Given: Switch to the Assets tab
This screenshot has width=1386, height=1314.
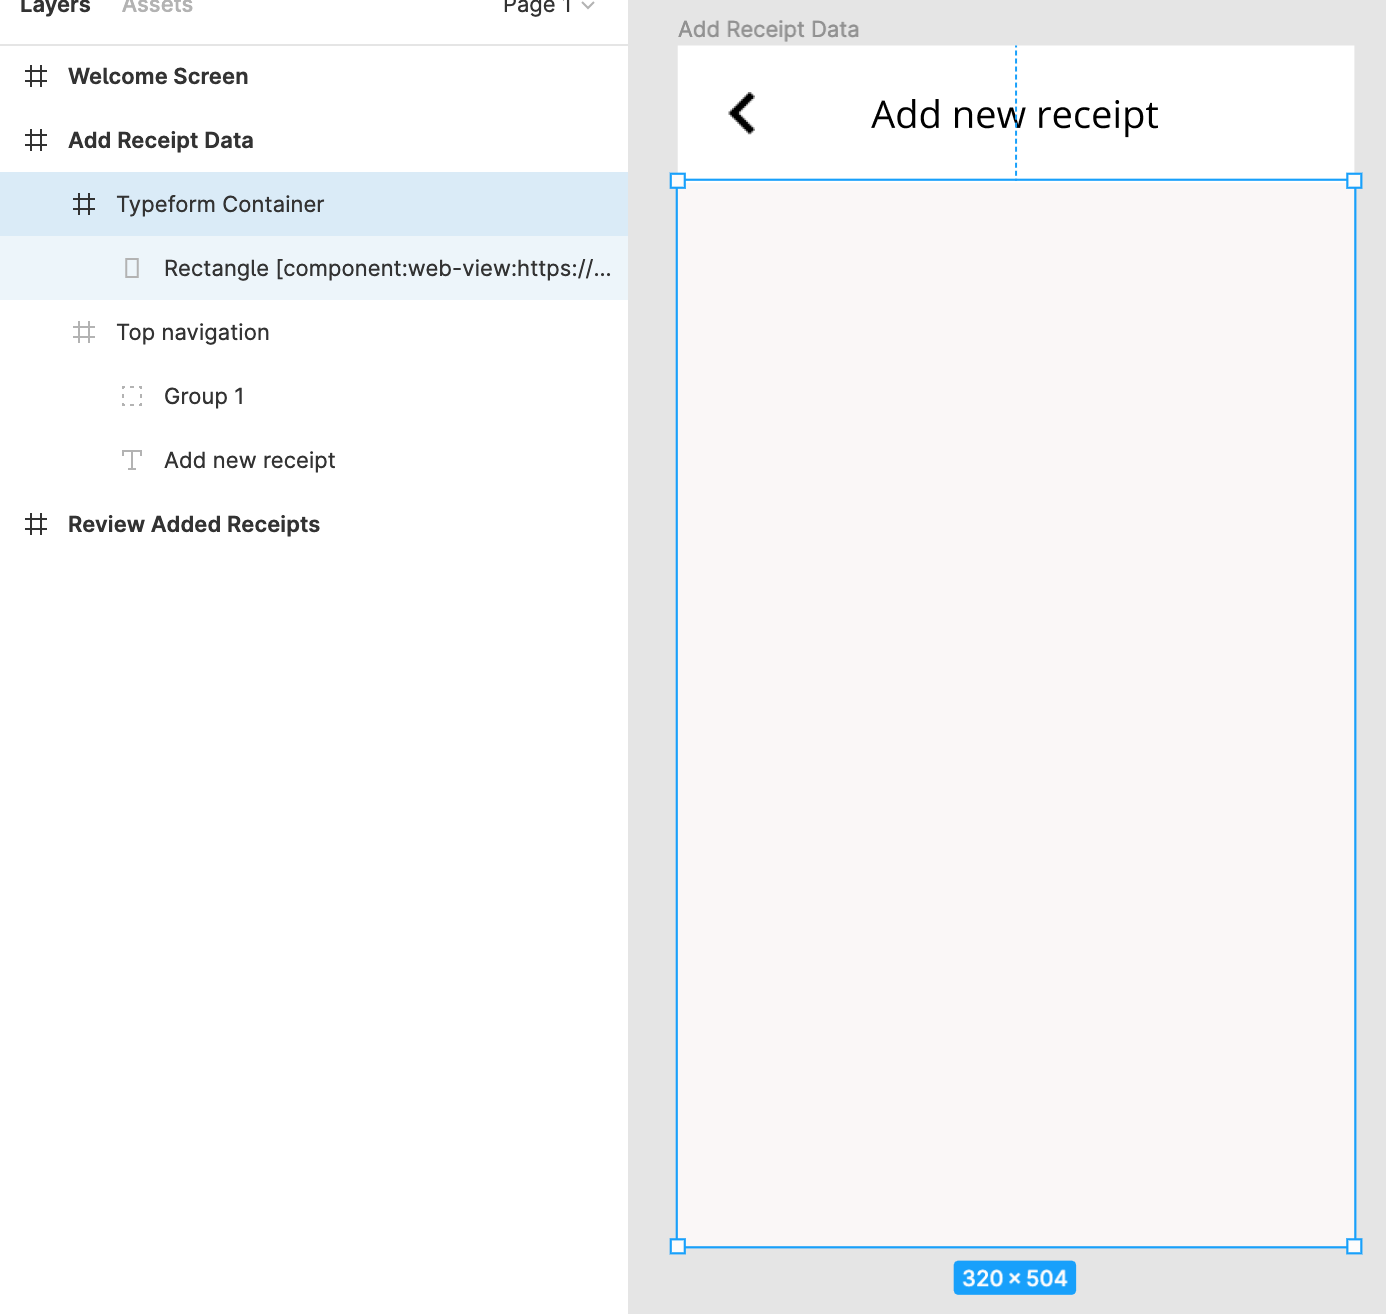Looking at the screenshot, I should click(x=157, y=7).
